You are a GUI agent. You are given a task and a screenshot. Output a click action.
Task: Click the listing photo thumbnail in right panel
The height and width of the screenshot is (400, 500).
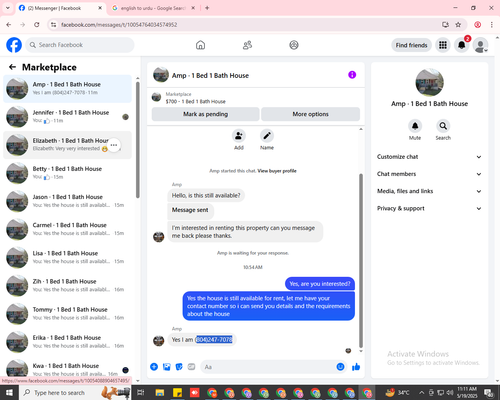click(429, 83)
